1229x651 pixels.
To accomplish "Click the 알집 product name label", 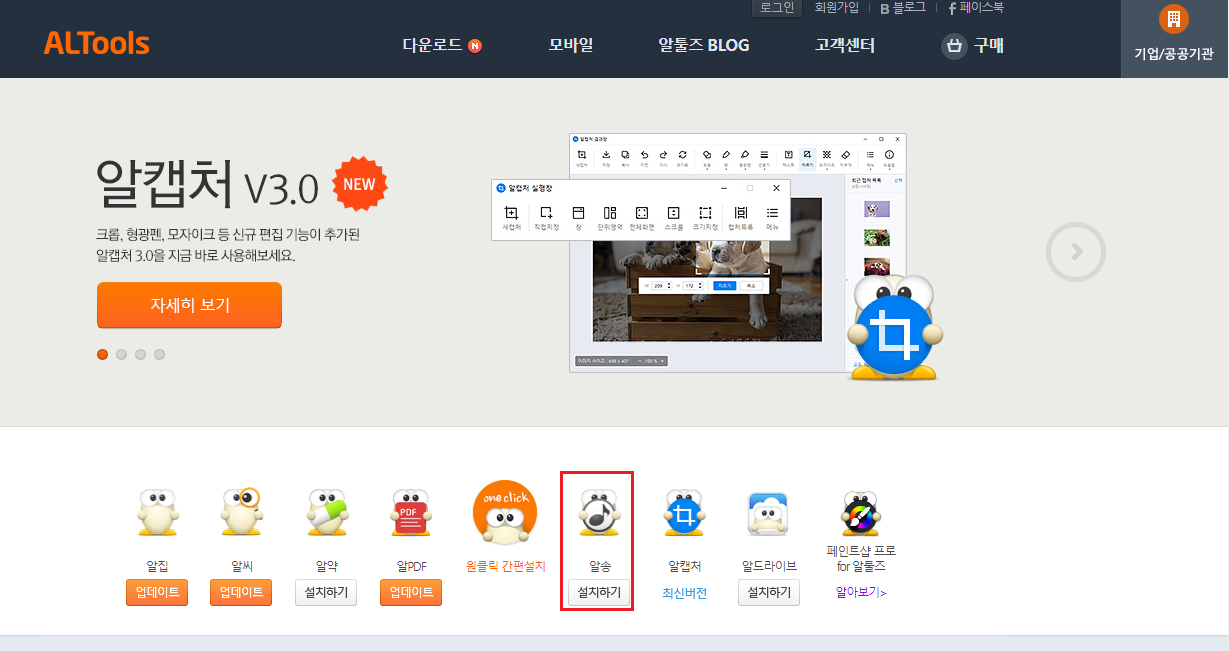I will pyautogui.click(x=157, y=566).
